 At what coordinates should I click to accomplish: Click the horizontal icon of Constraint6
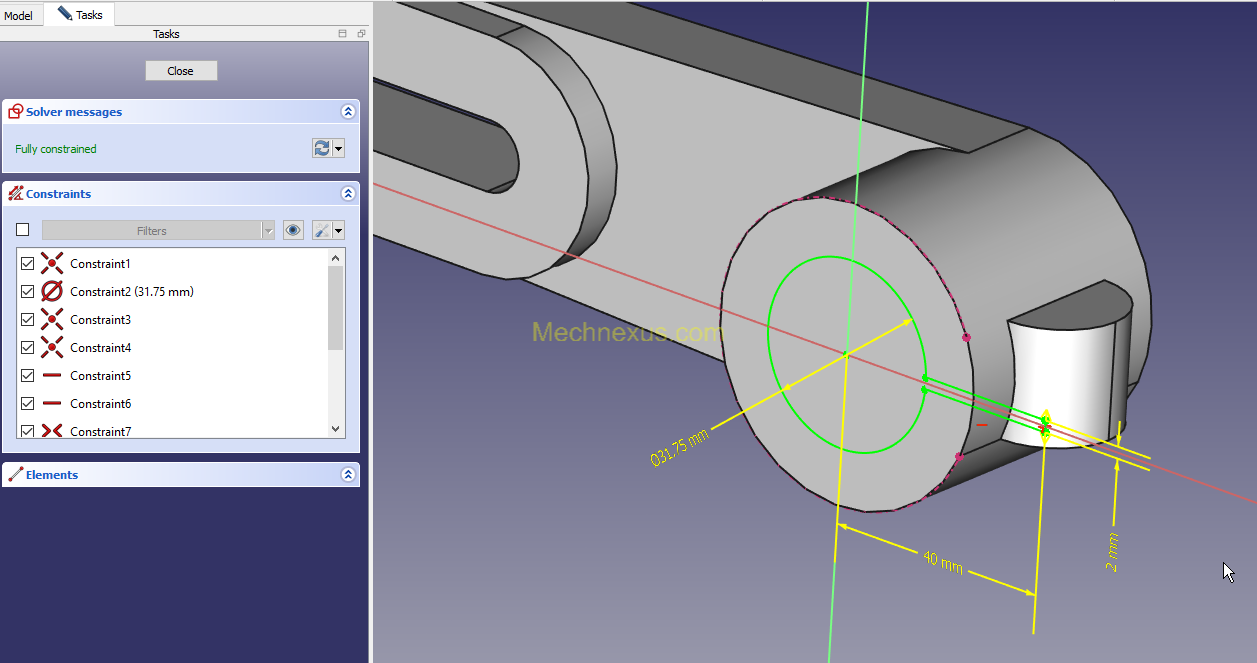click(x=52, y=404)
